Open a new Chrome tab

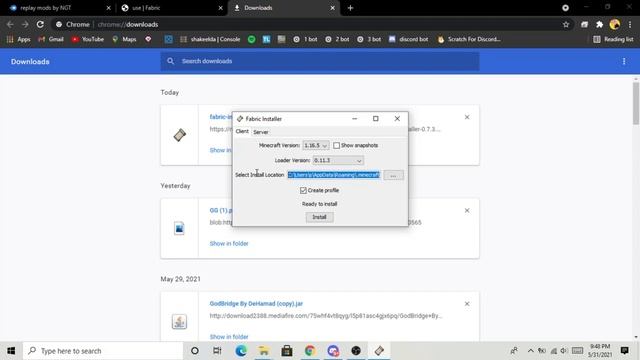click(350, 8)
